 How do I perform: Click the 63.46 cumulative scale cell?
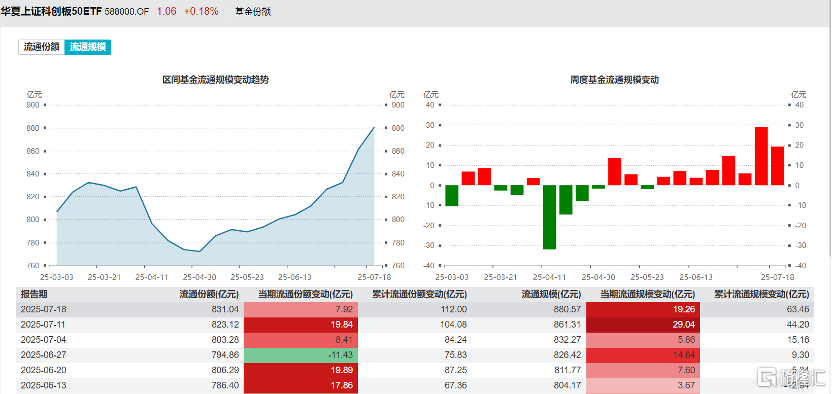[798, 309]
